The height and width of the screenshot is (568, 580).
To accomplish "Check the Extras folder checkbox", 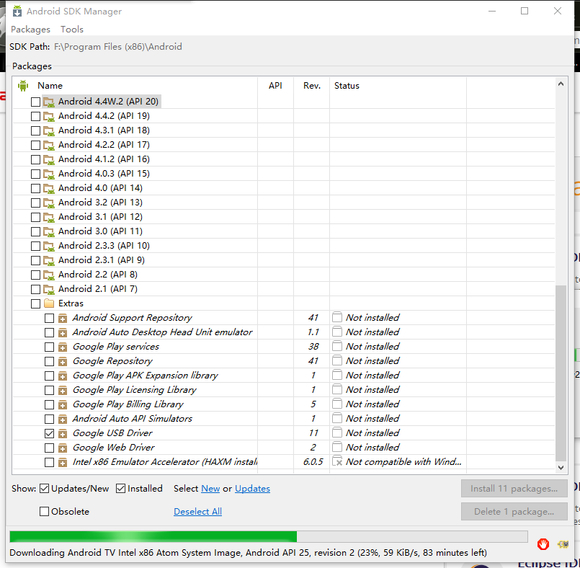I will pos(36,304).
